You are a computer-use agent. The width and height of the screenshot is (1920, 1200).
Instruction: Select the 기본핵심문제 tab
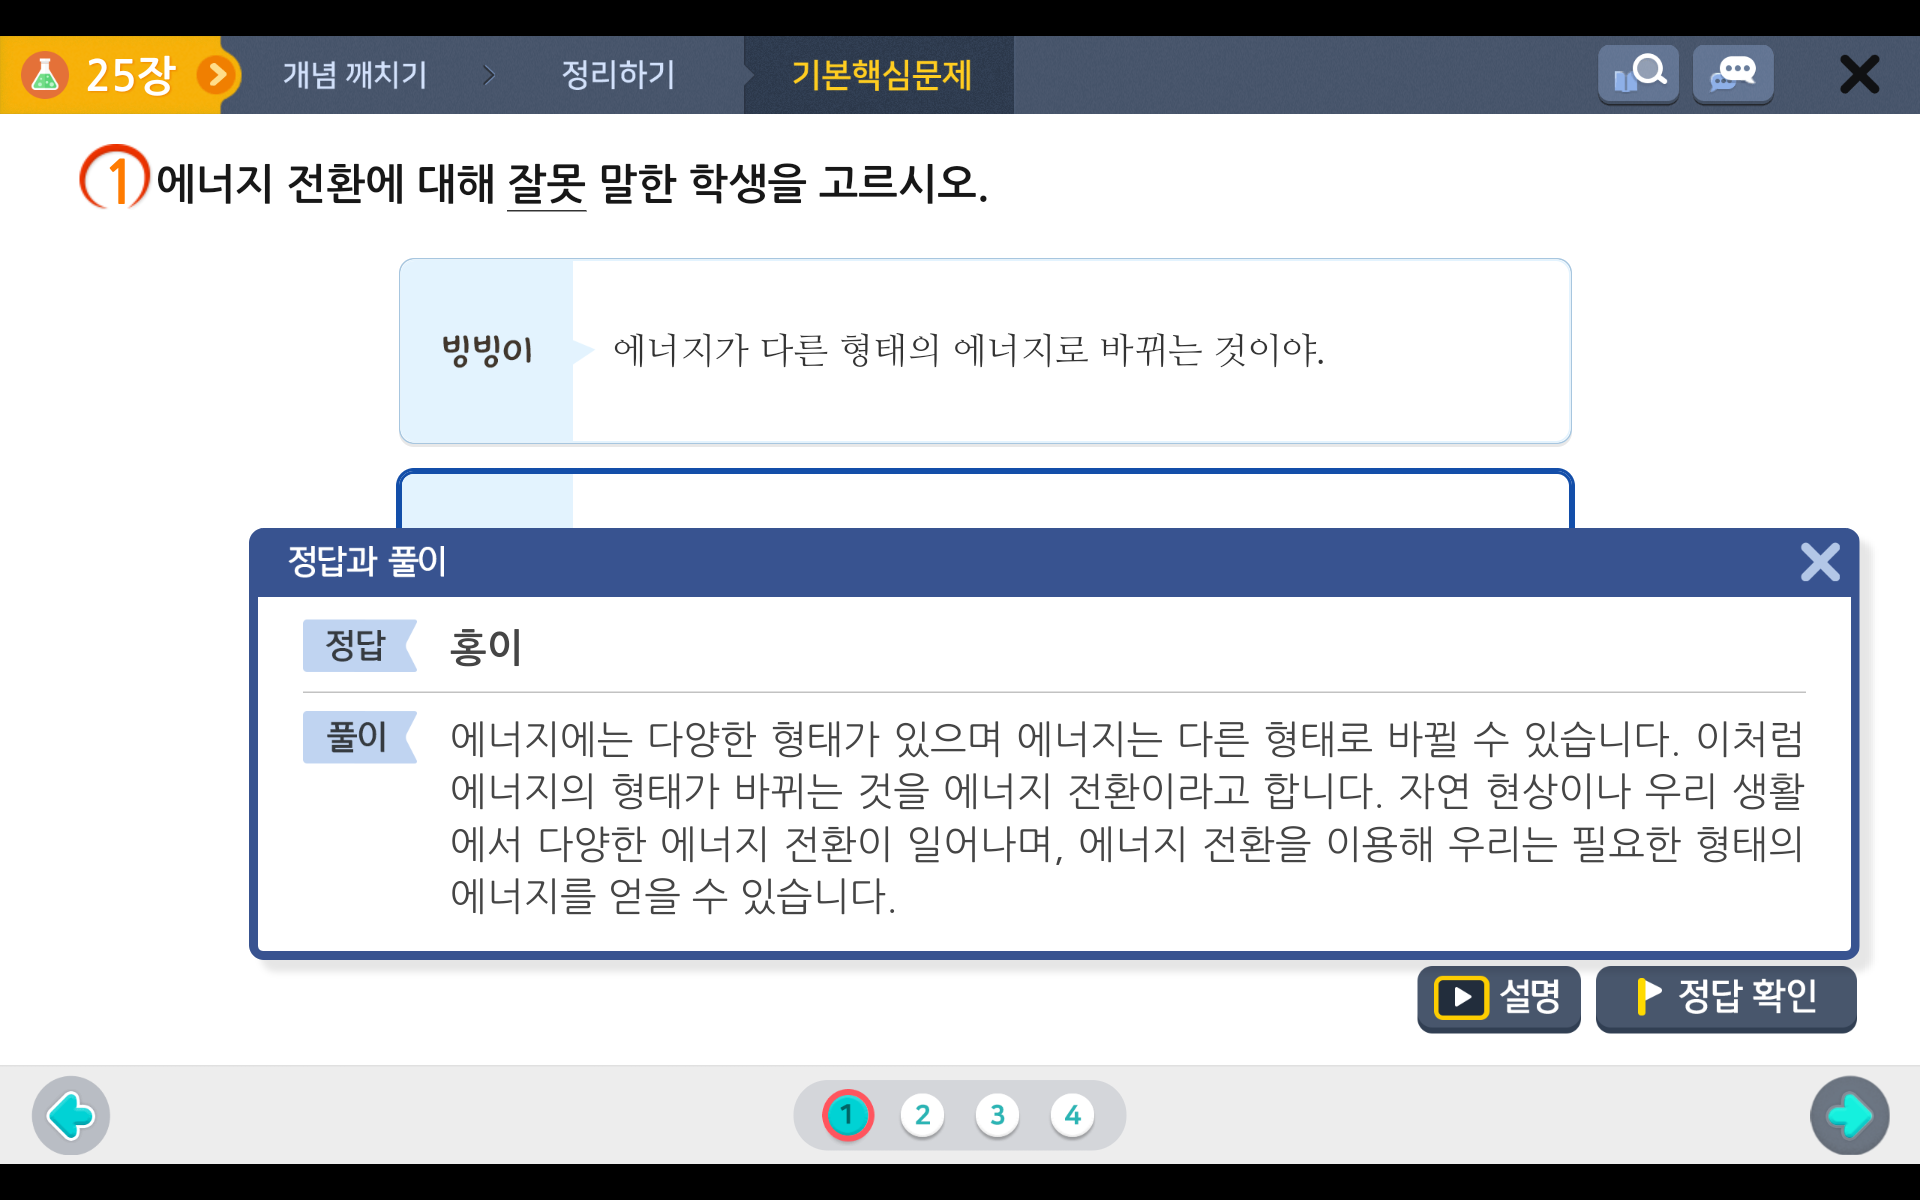(880, 75)
